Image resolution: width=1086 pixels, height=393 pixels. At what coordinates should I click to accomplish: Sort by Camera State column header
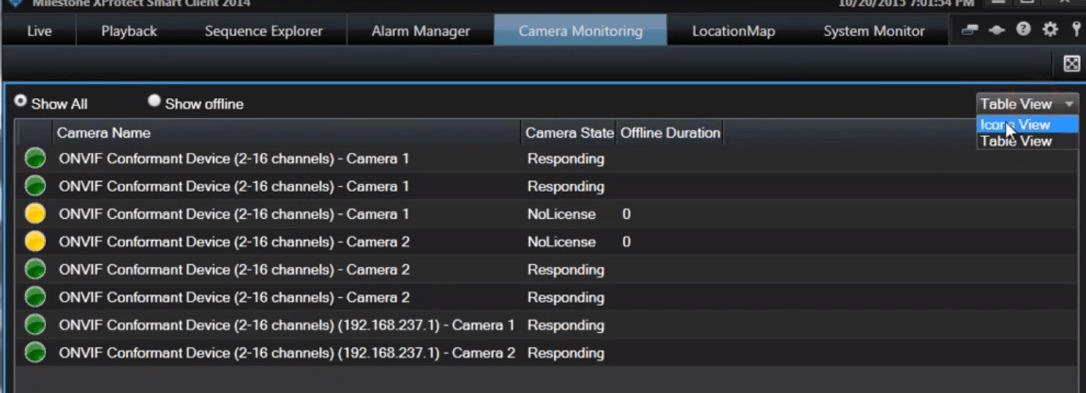tap(569, 132)
